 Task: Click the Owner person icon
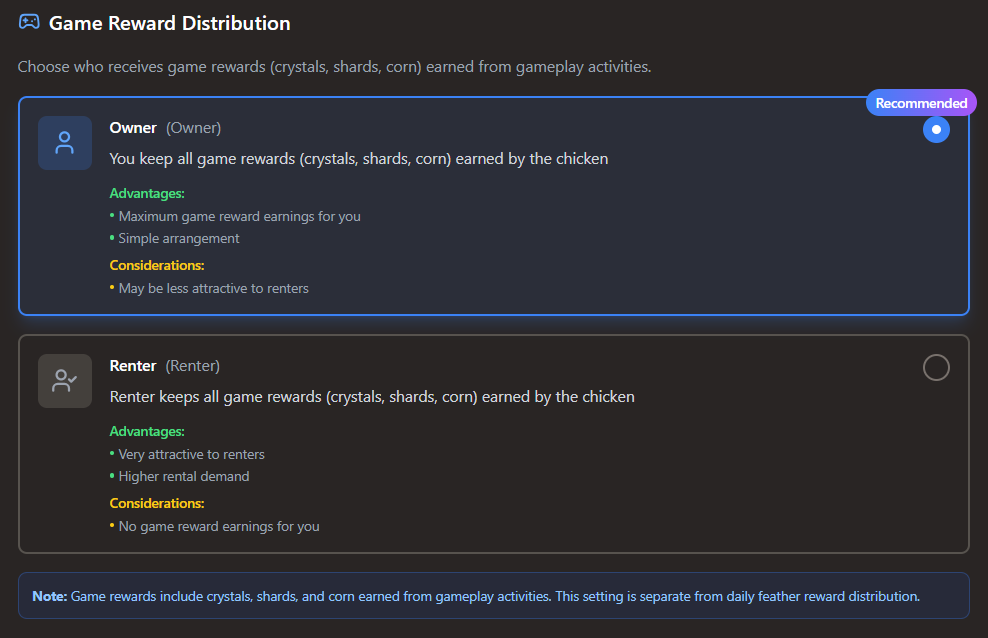click(65, 143)
